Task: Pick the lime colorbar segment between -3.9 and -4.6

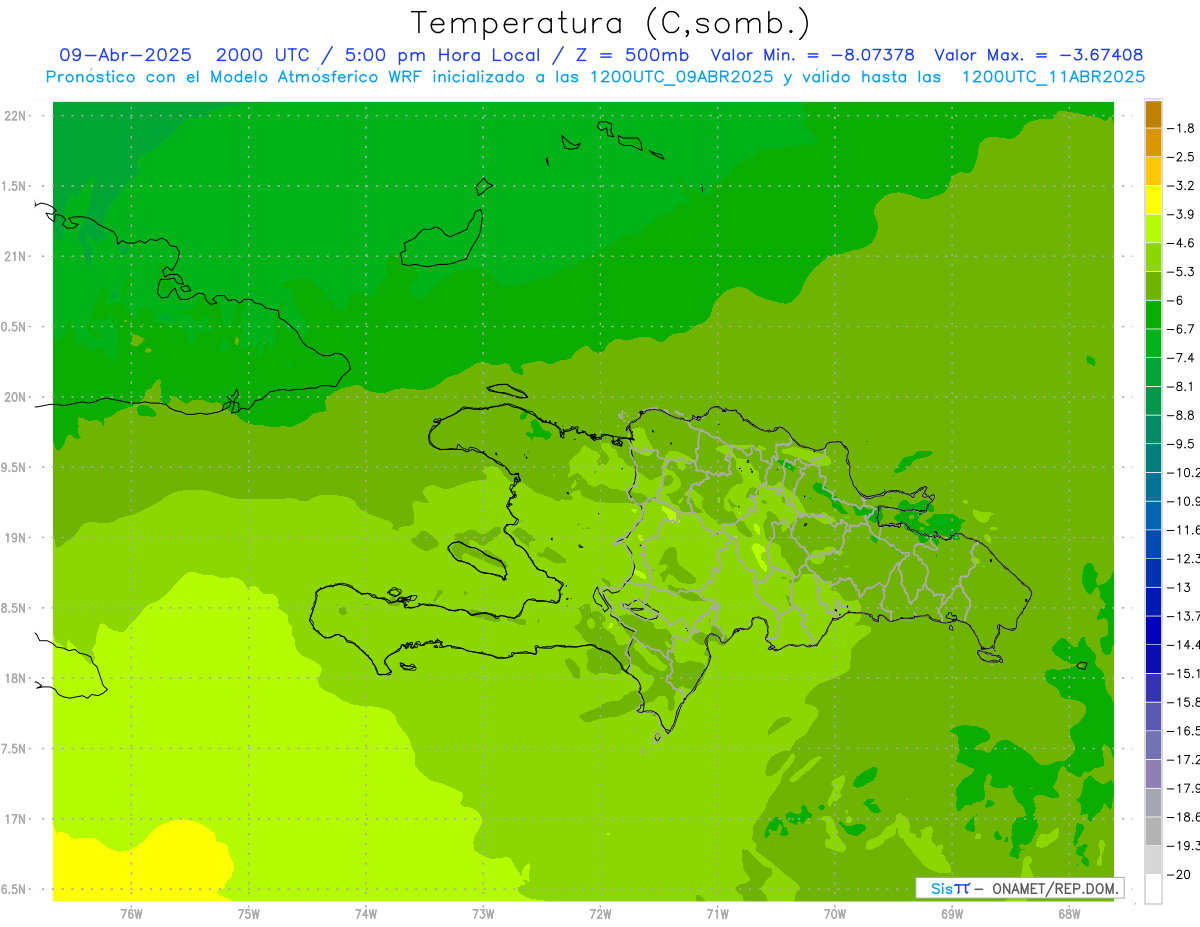Action: click(x=1153, y=229)
